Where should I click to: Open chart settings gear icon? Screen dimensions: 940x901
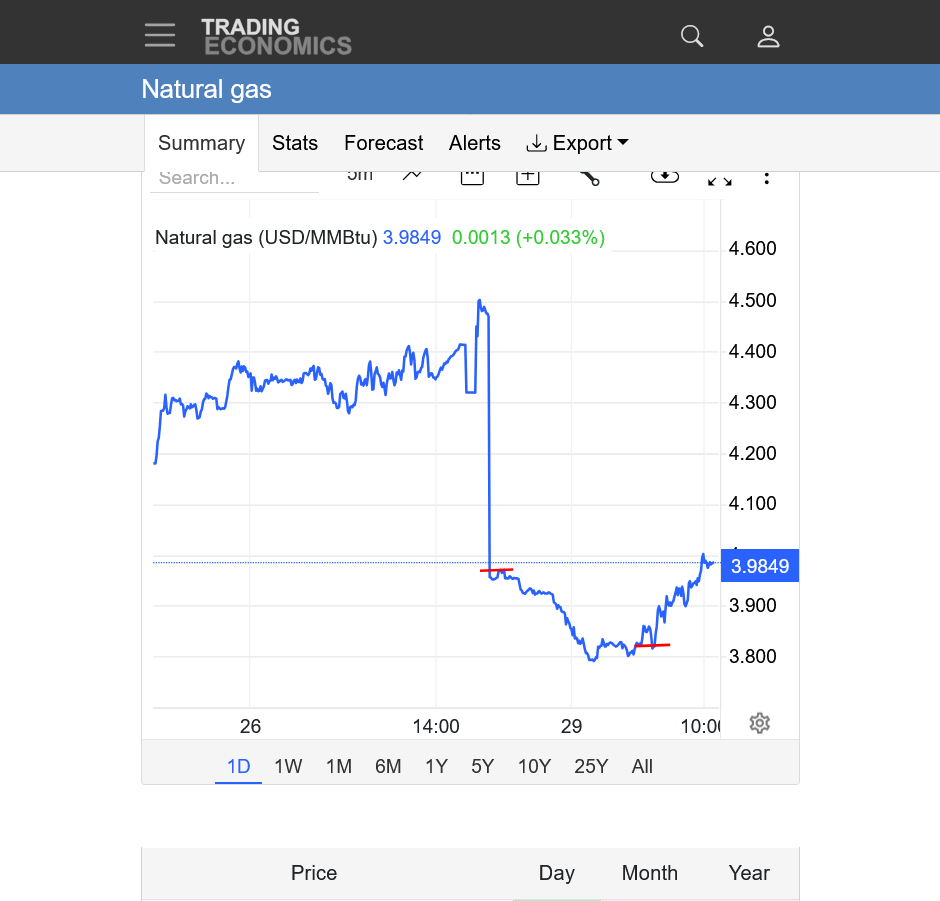point(759,723)
